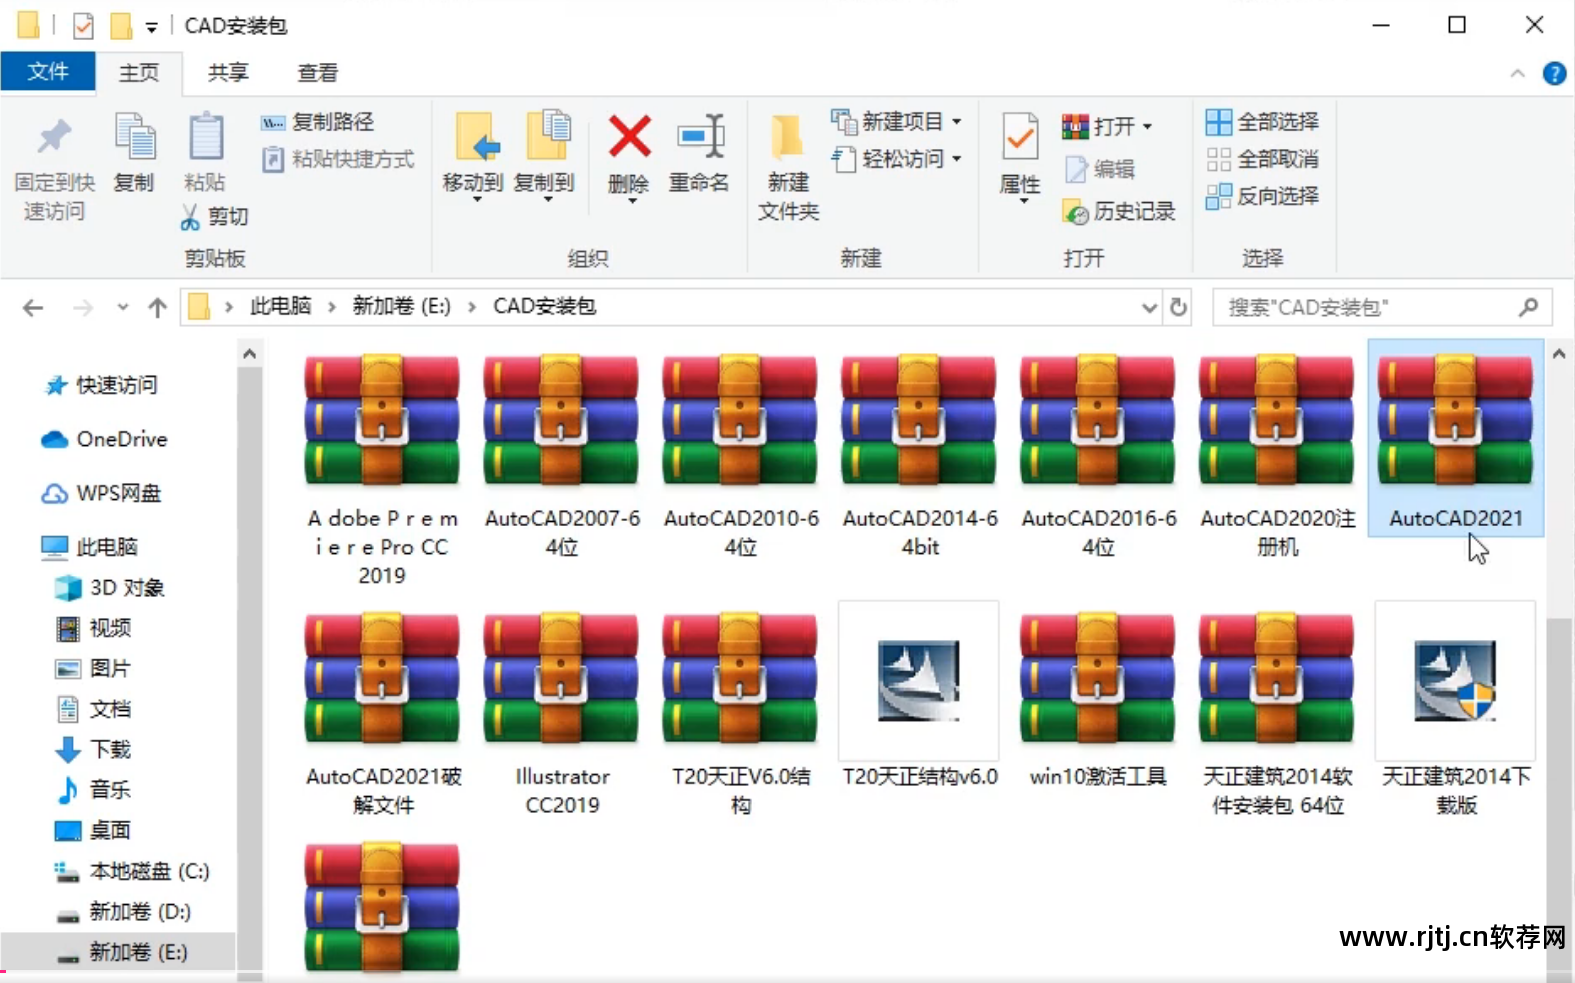The width and height of the screenshot is (1575, 983).
Task: Switch to the View (查看) ribbon tab
Action: [318, 73]
